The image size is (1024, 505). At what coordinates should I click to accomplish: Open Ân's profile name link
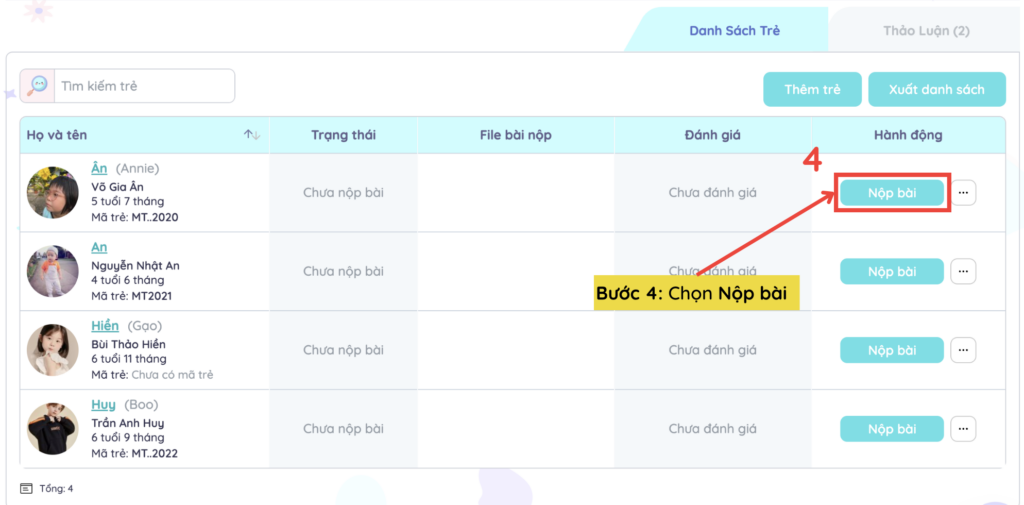[x=99, y=168]
